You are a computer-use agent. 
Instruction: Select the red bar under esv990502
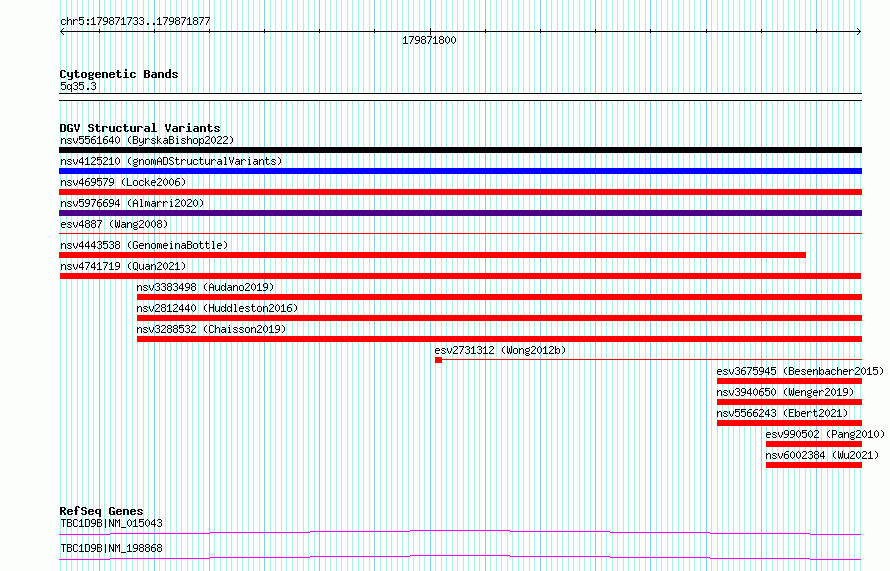[x=814, y=444]
